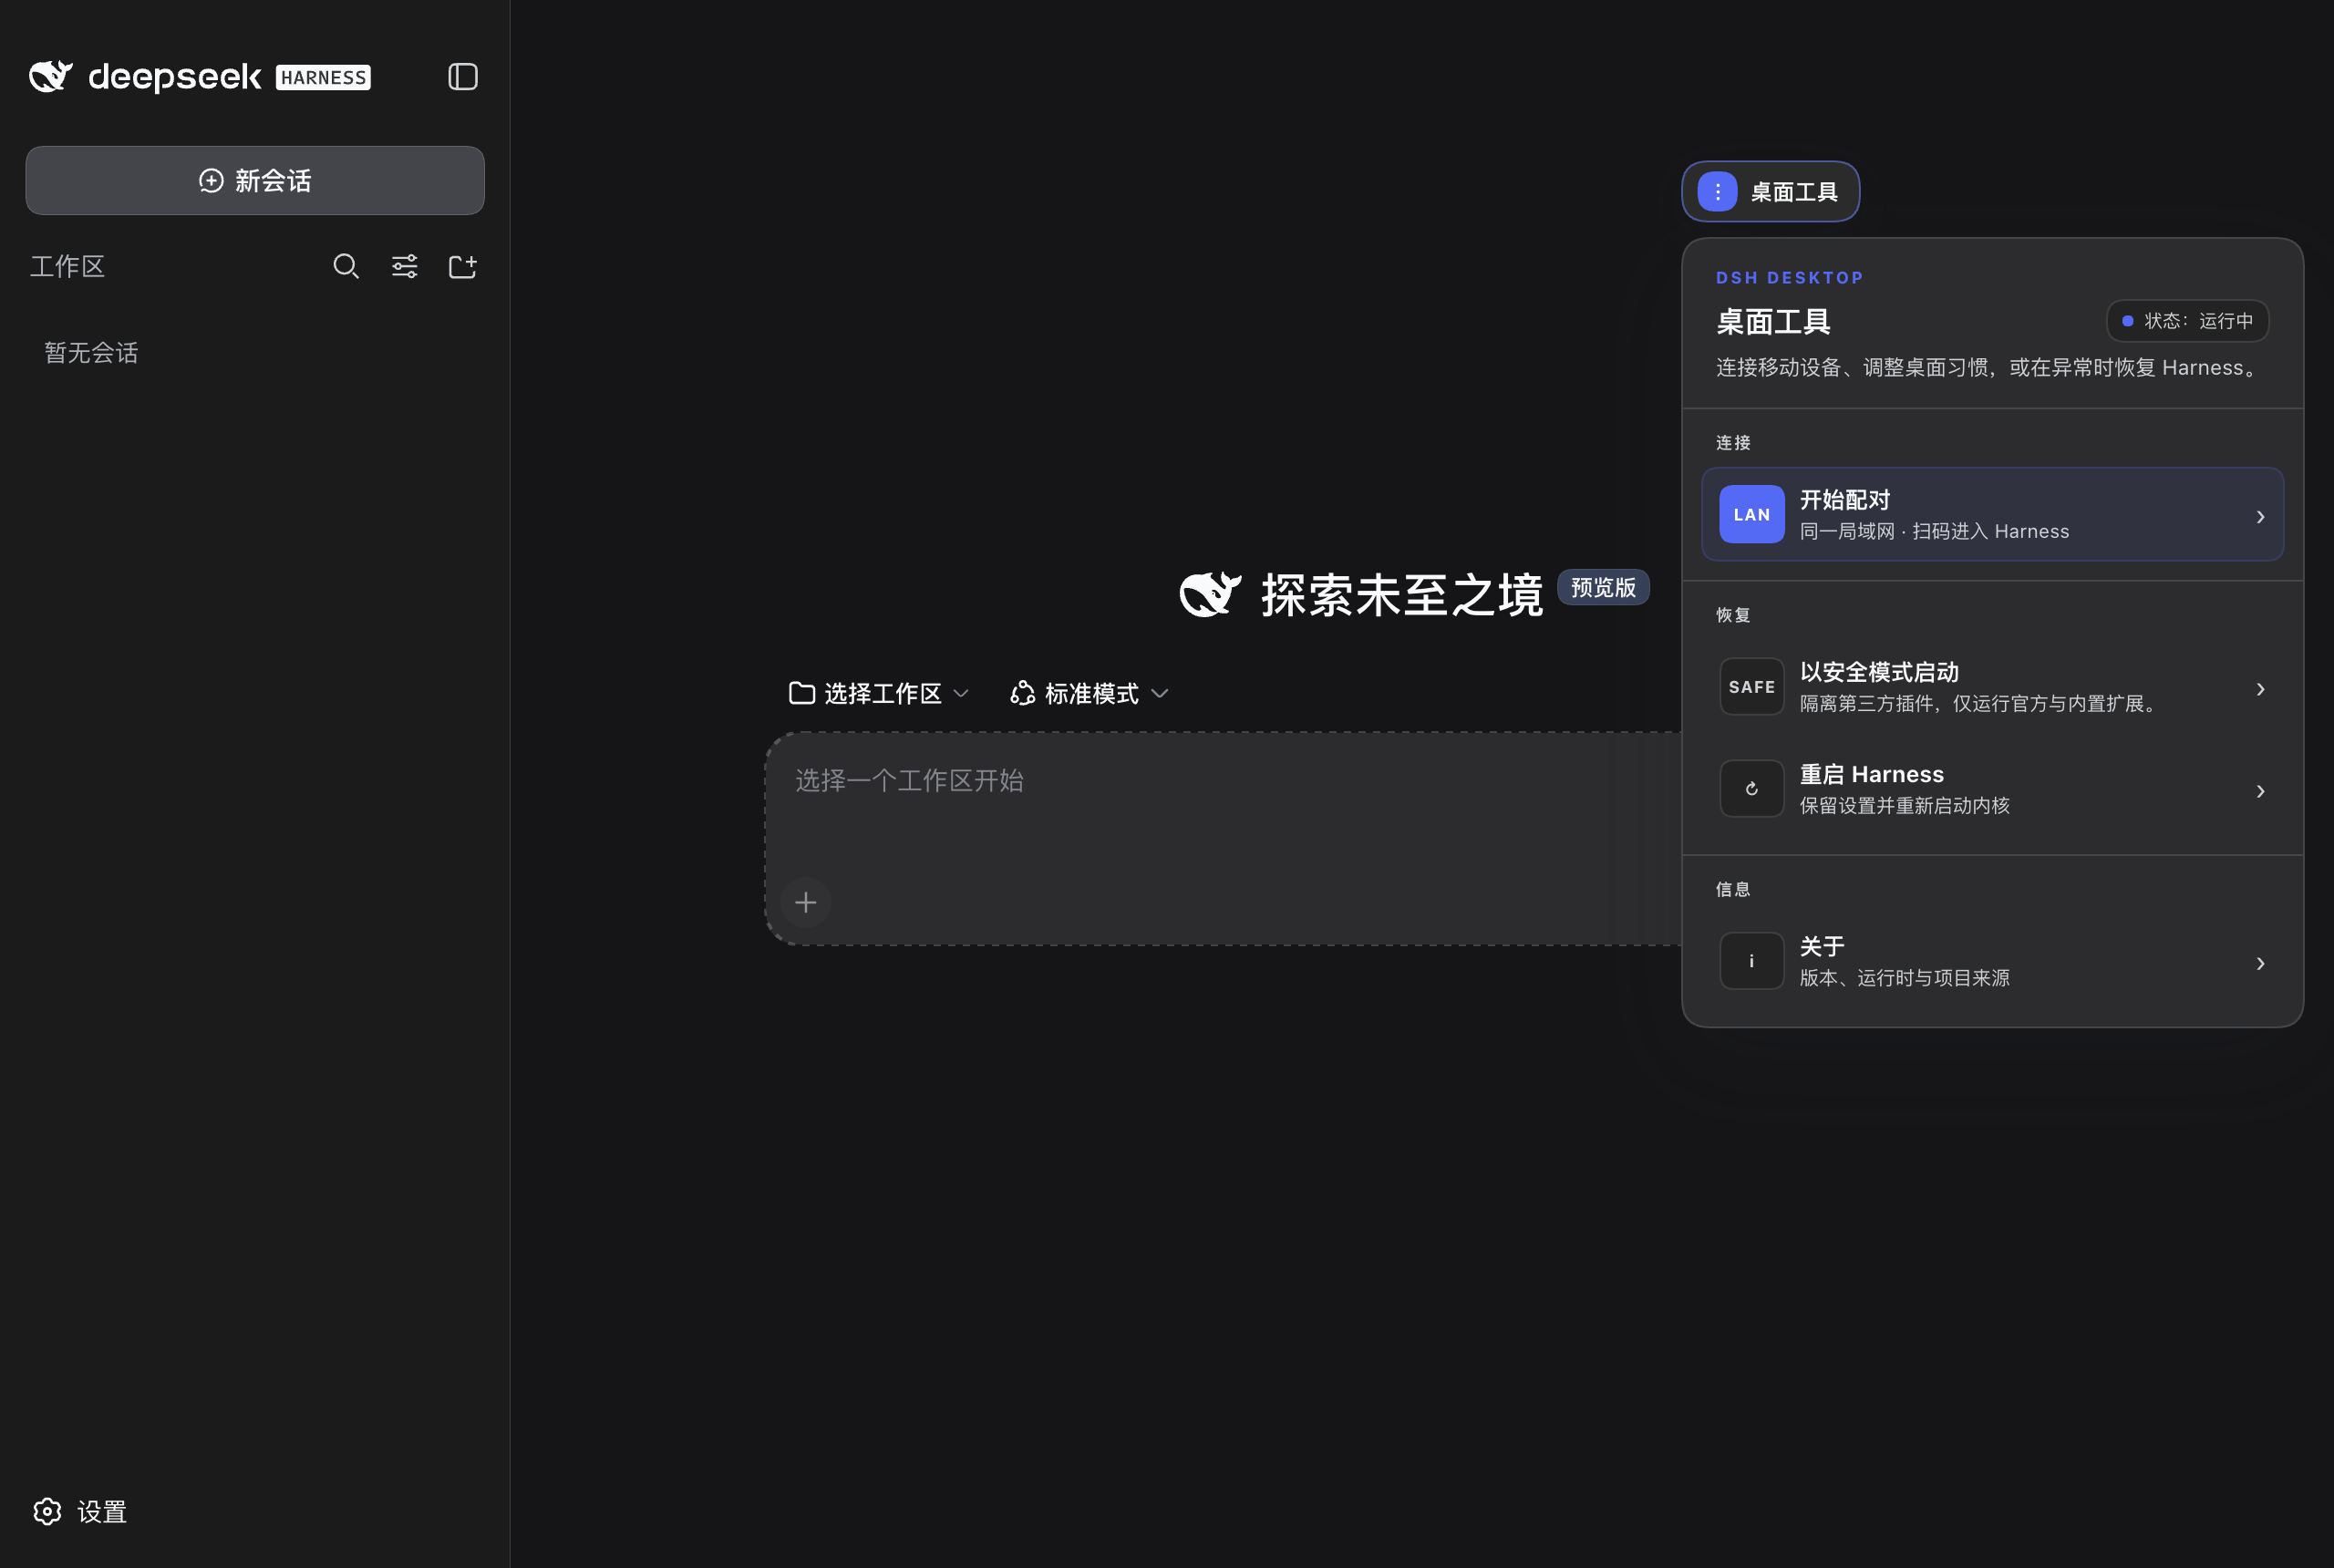Screen dimensions: 2334x1568
Task: Open 开始配对 LAN pairing entry
Action: pyautogui.click(x=1992, y=514)
